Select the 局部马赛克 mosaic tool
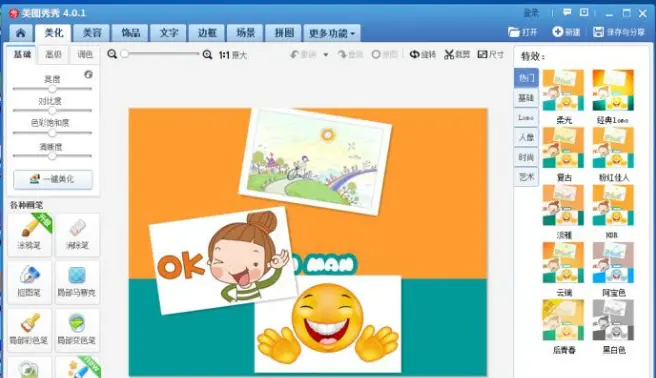Screen dimensions: 656x378 [x=77, y=282]
